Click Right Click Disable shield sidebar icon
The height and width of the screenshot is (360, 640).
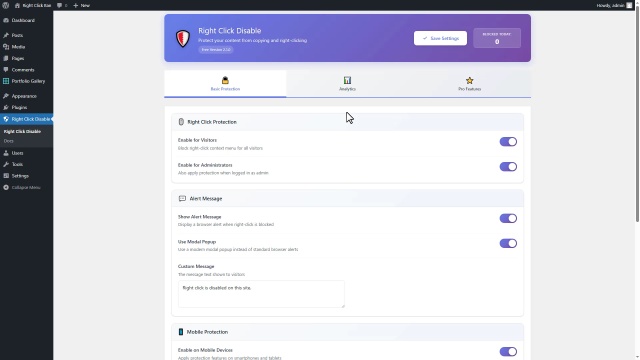point(6,119)
